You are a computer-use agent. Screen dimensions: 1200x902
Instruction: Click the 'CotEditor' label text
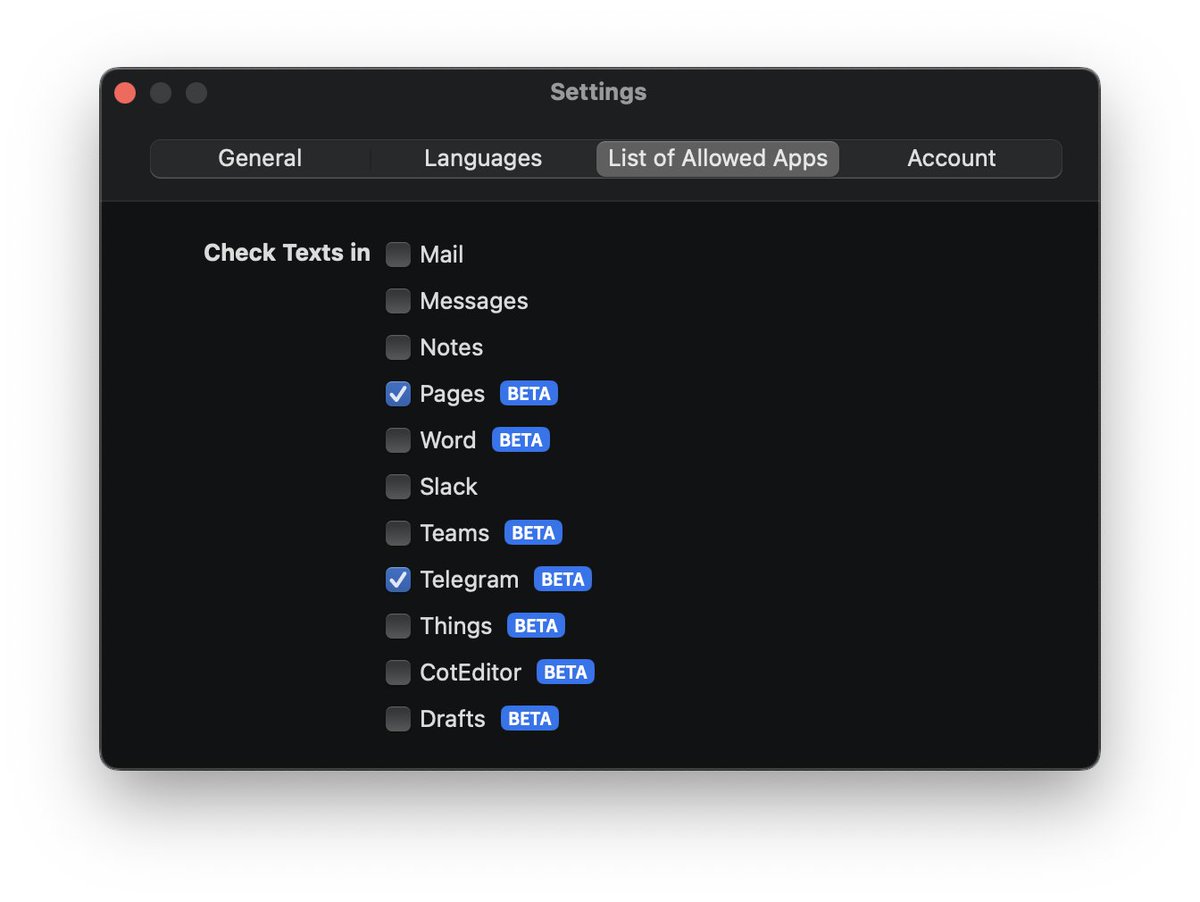[470, 672]
